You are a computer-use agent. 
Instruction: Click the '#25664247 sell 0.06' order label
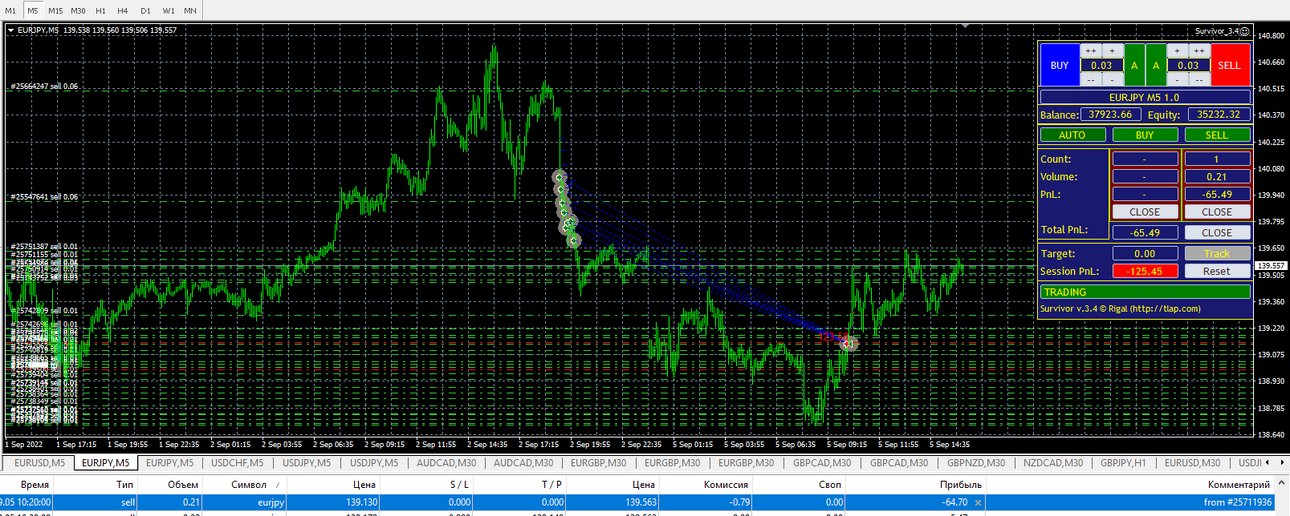(x=44, y=87)
